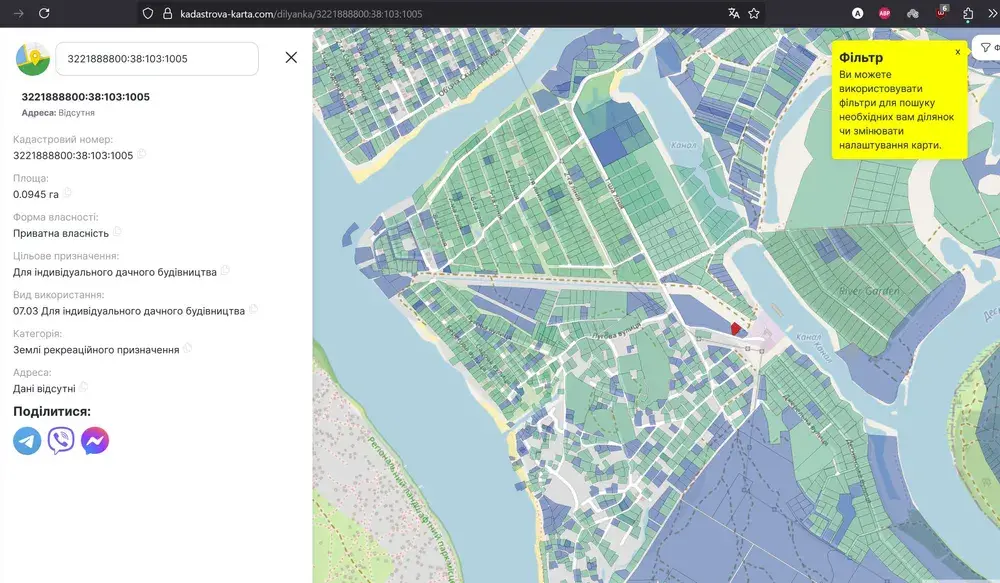Image resolution: width=1000 pixels, height=583 pixels.
Task: Bookmark this page with the star icon
Action: (754, 13)
